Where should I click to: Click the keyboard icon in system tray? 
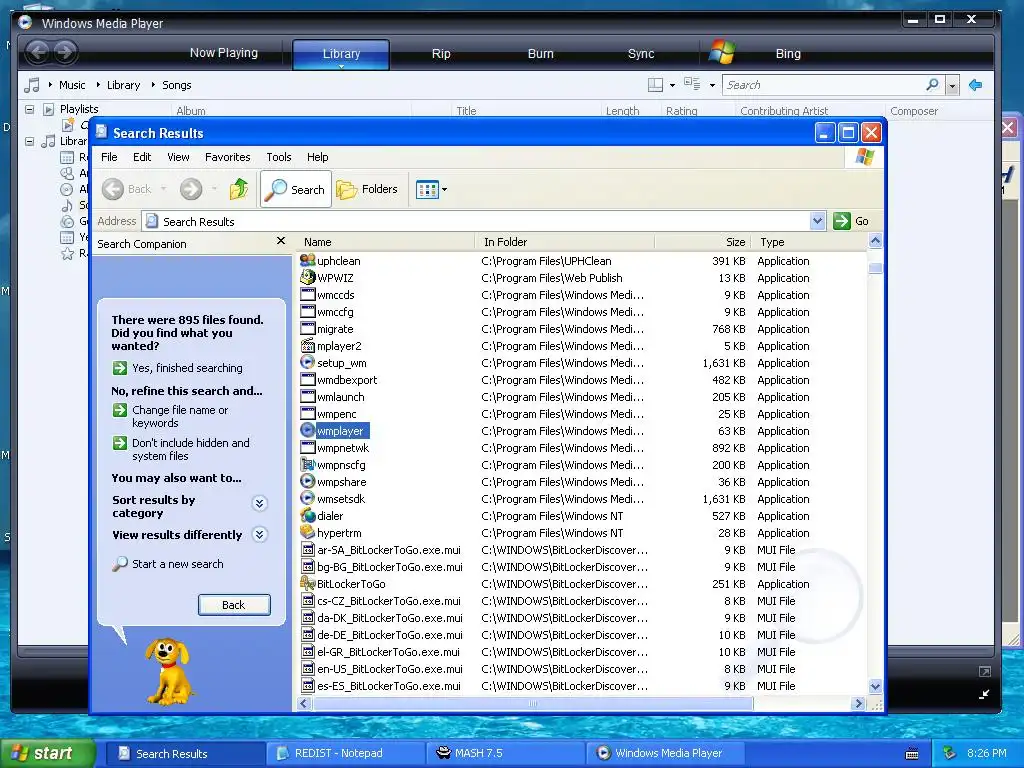[x=912, y=754]
